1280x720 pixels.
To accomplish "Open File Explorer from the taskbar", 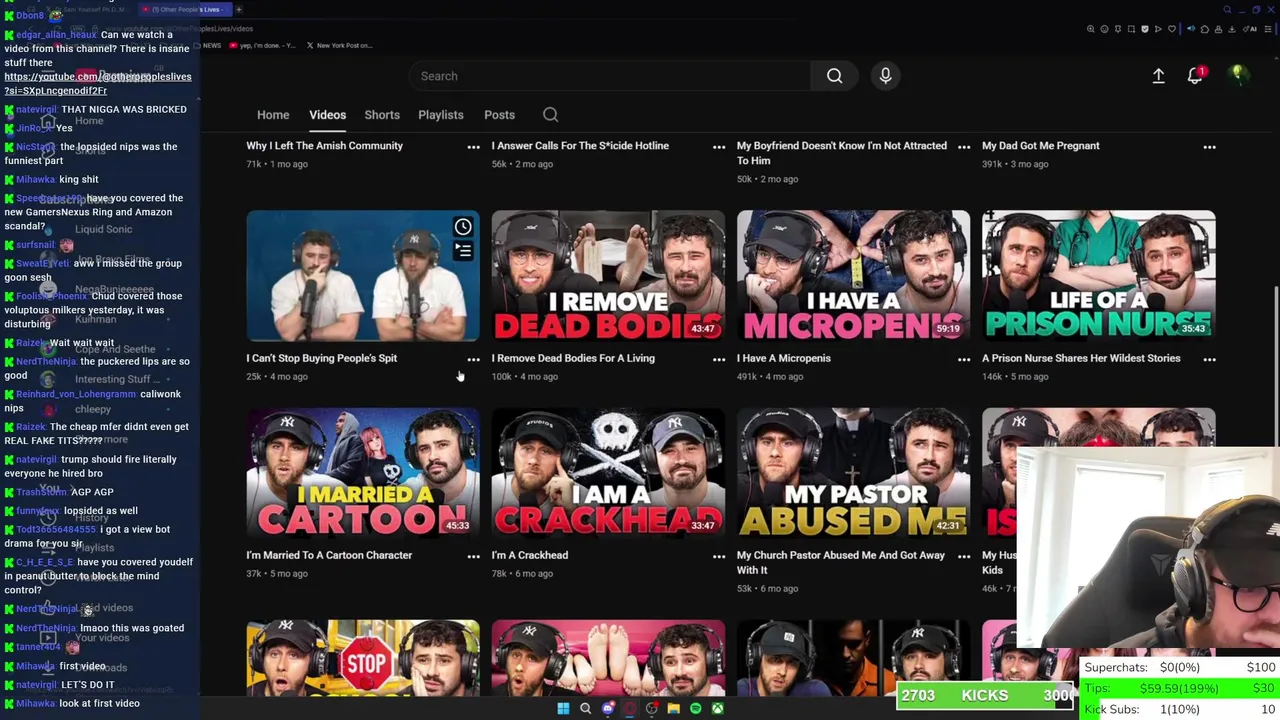I will pos(673,709).
